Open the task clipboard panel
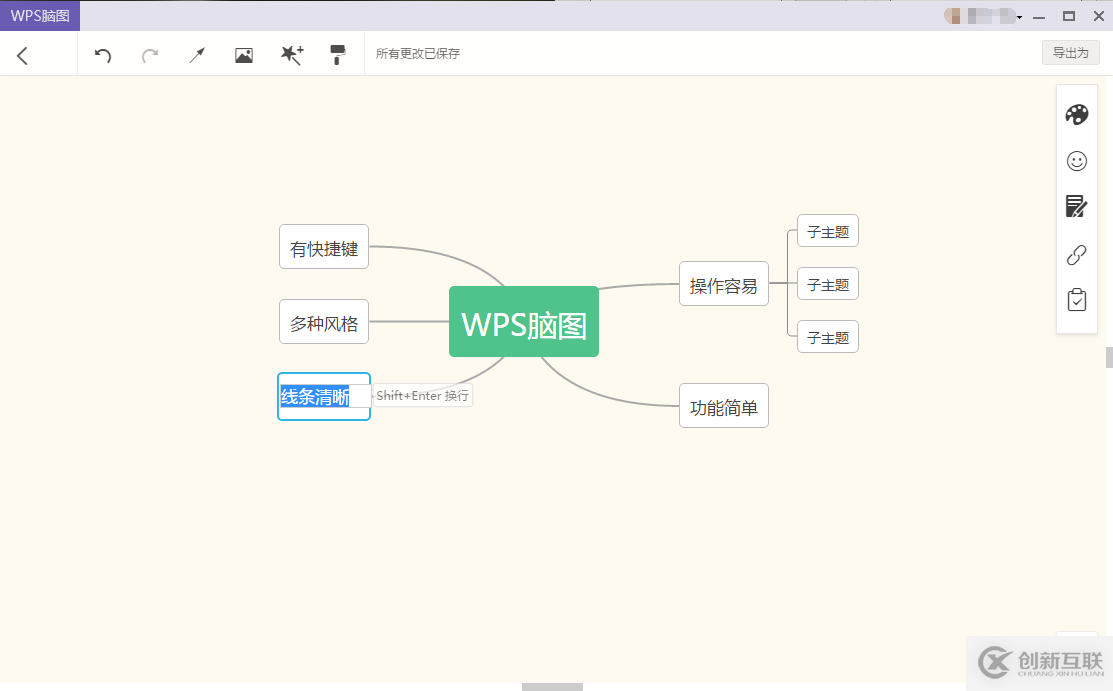This screenshot has width=1113, height=691. coord(1077,300)
